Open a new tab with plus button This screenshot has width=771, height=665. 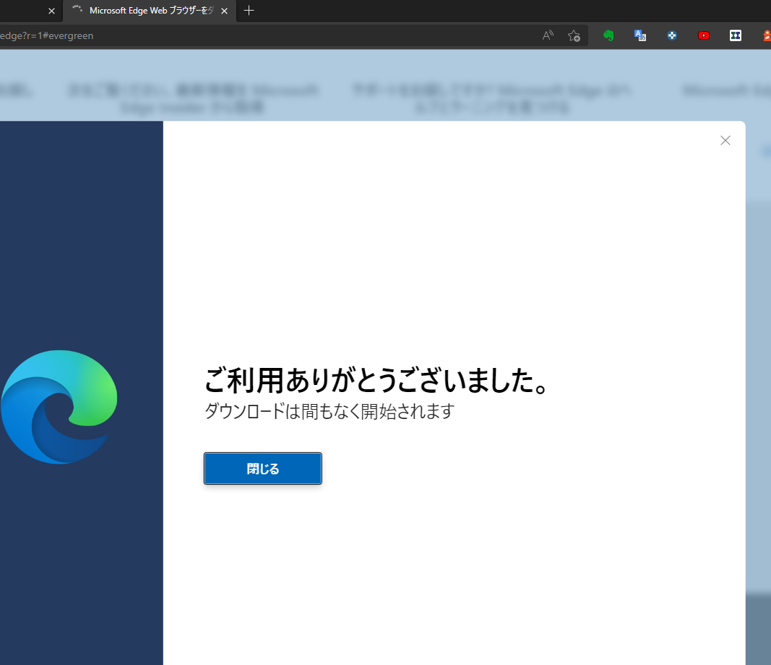[x=249, y=10]
